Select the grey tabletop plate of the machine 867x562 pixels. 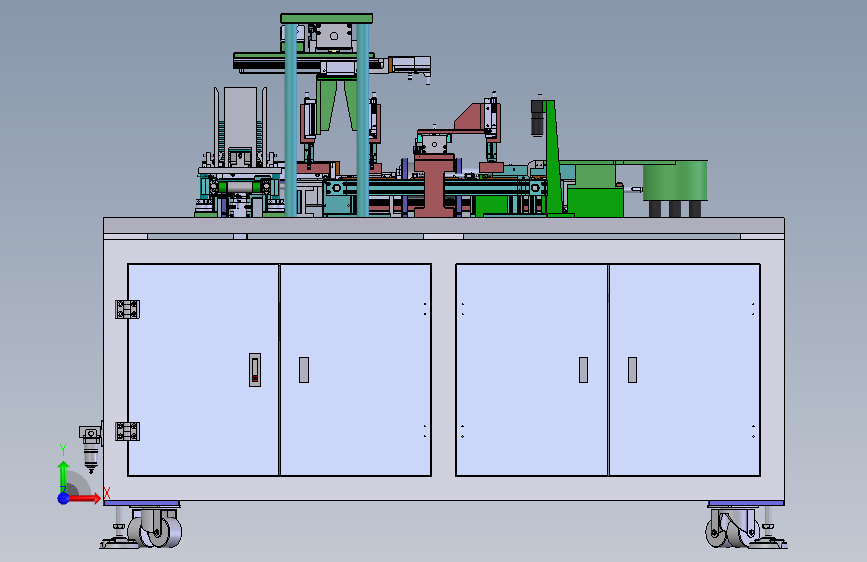[443, 225]
